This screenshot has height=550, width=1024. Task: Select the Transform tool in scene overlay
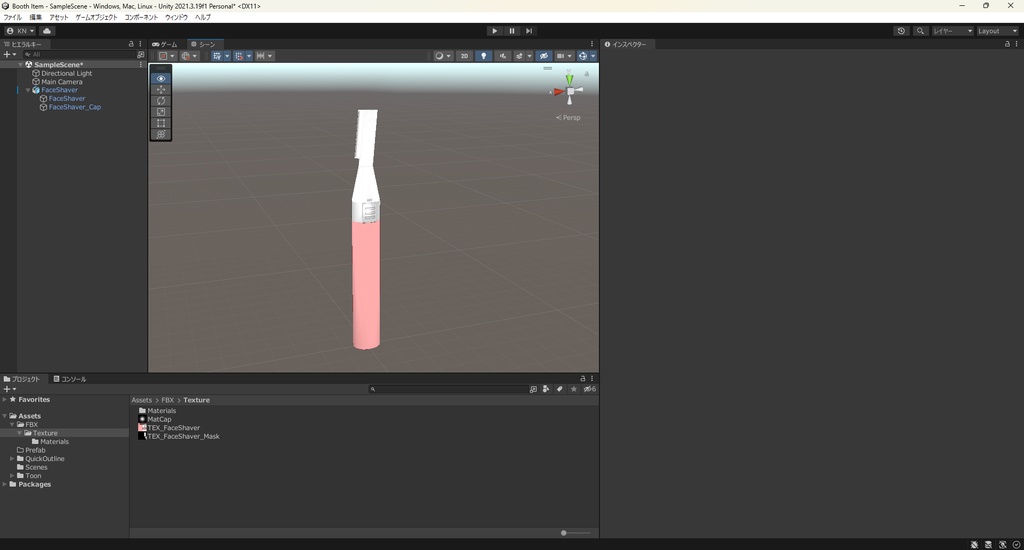tap(161, 134)
